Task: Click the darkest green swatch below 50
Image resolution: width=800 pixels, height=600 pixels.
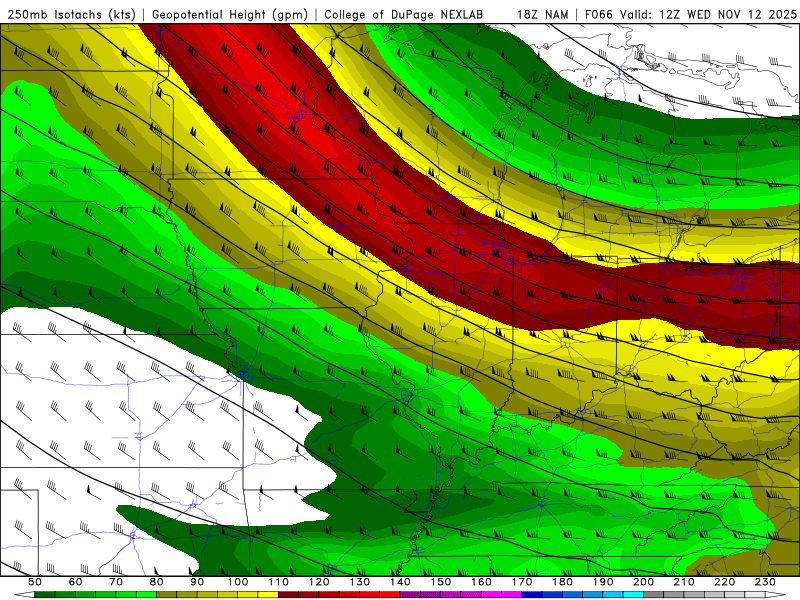Action: coord(44,595)
